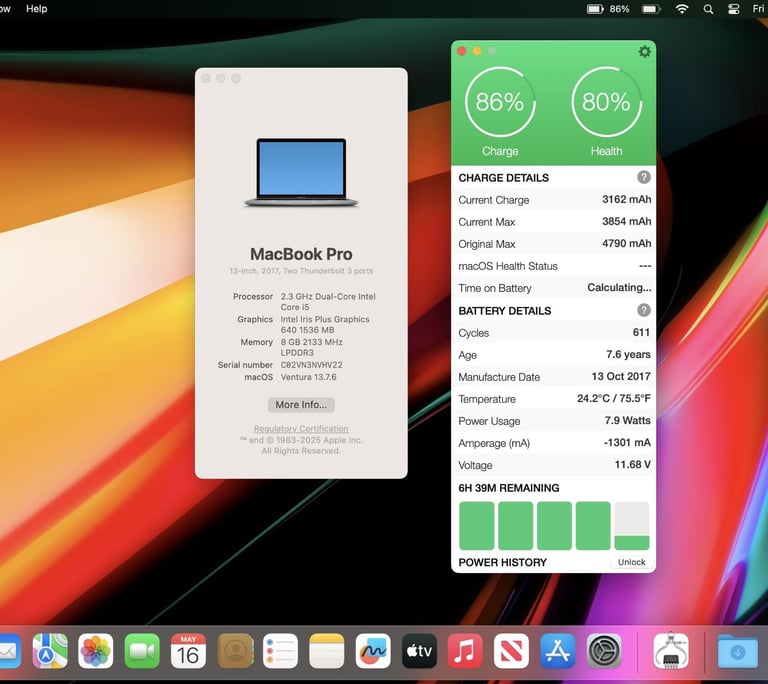
Task: Click the 13-inch, 2017 model subtitle
Action: tap(301, 271)
